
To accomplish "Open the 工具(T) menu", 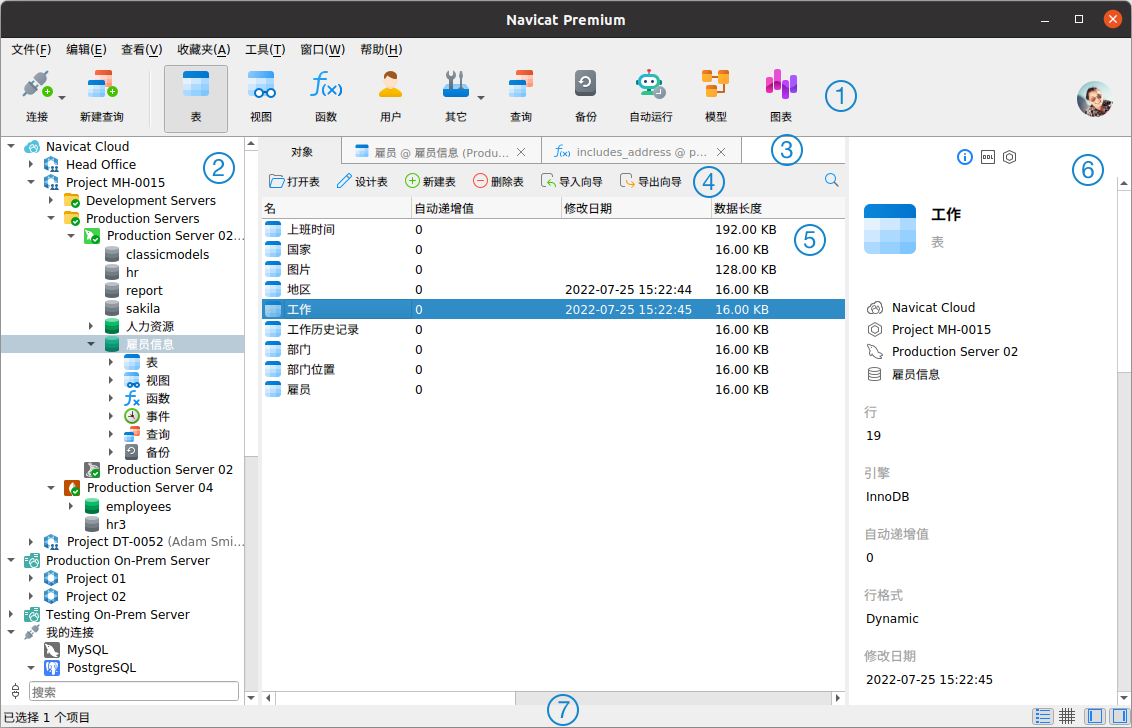I will (x=265, y=50).
